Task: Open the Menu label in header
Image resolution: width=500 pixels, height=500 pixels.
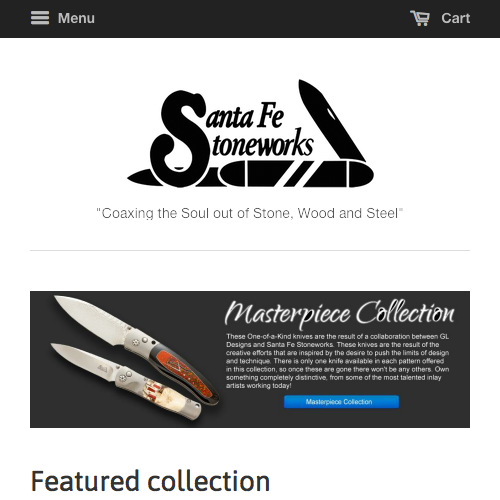Action: (76, 18)
